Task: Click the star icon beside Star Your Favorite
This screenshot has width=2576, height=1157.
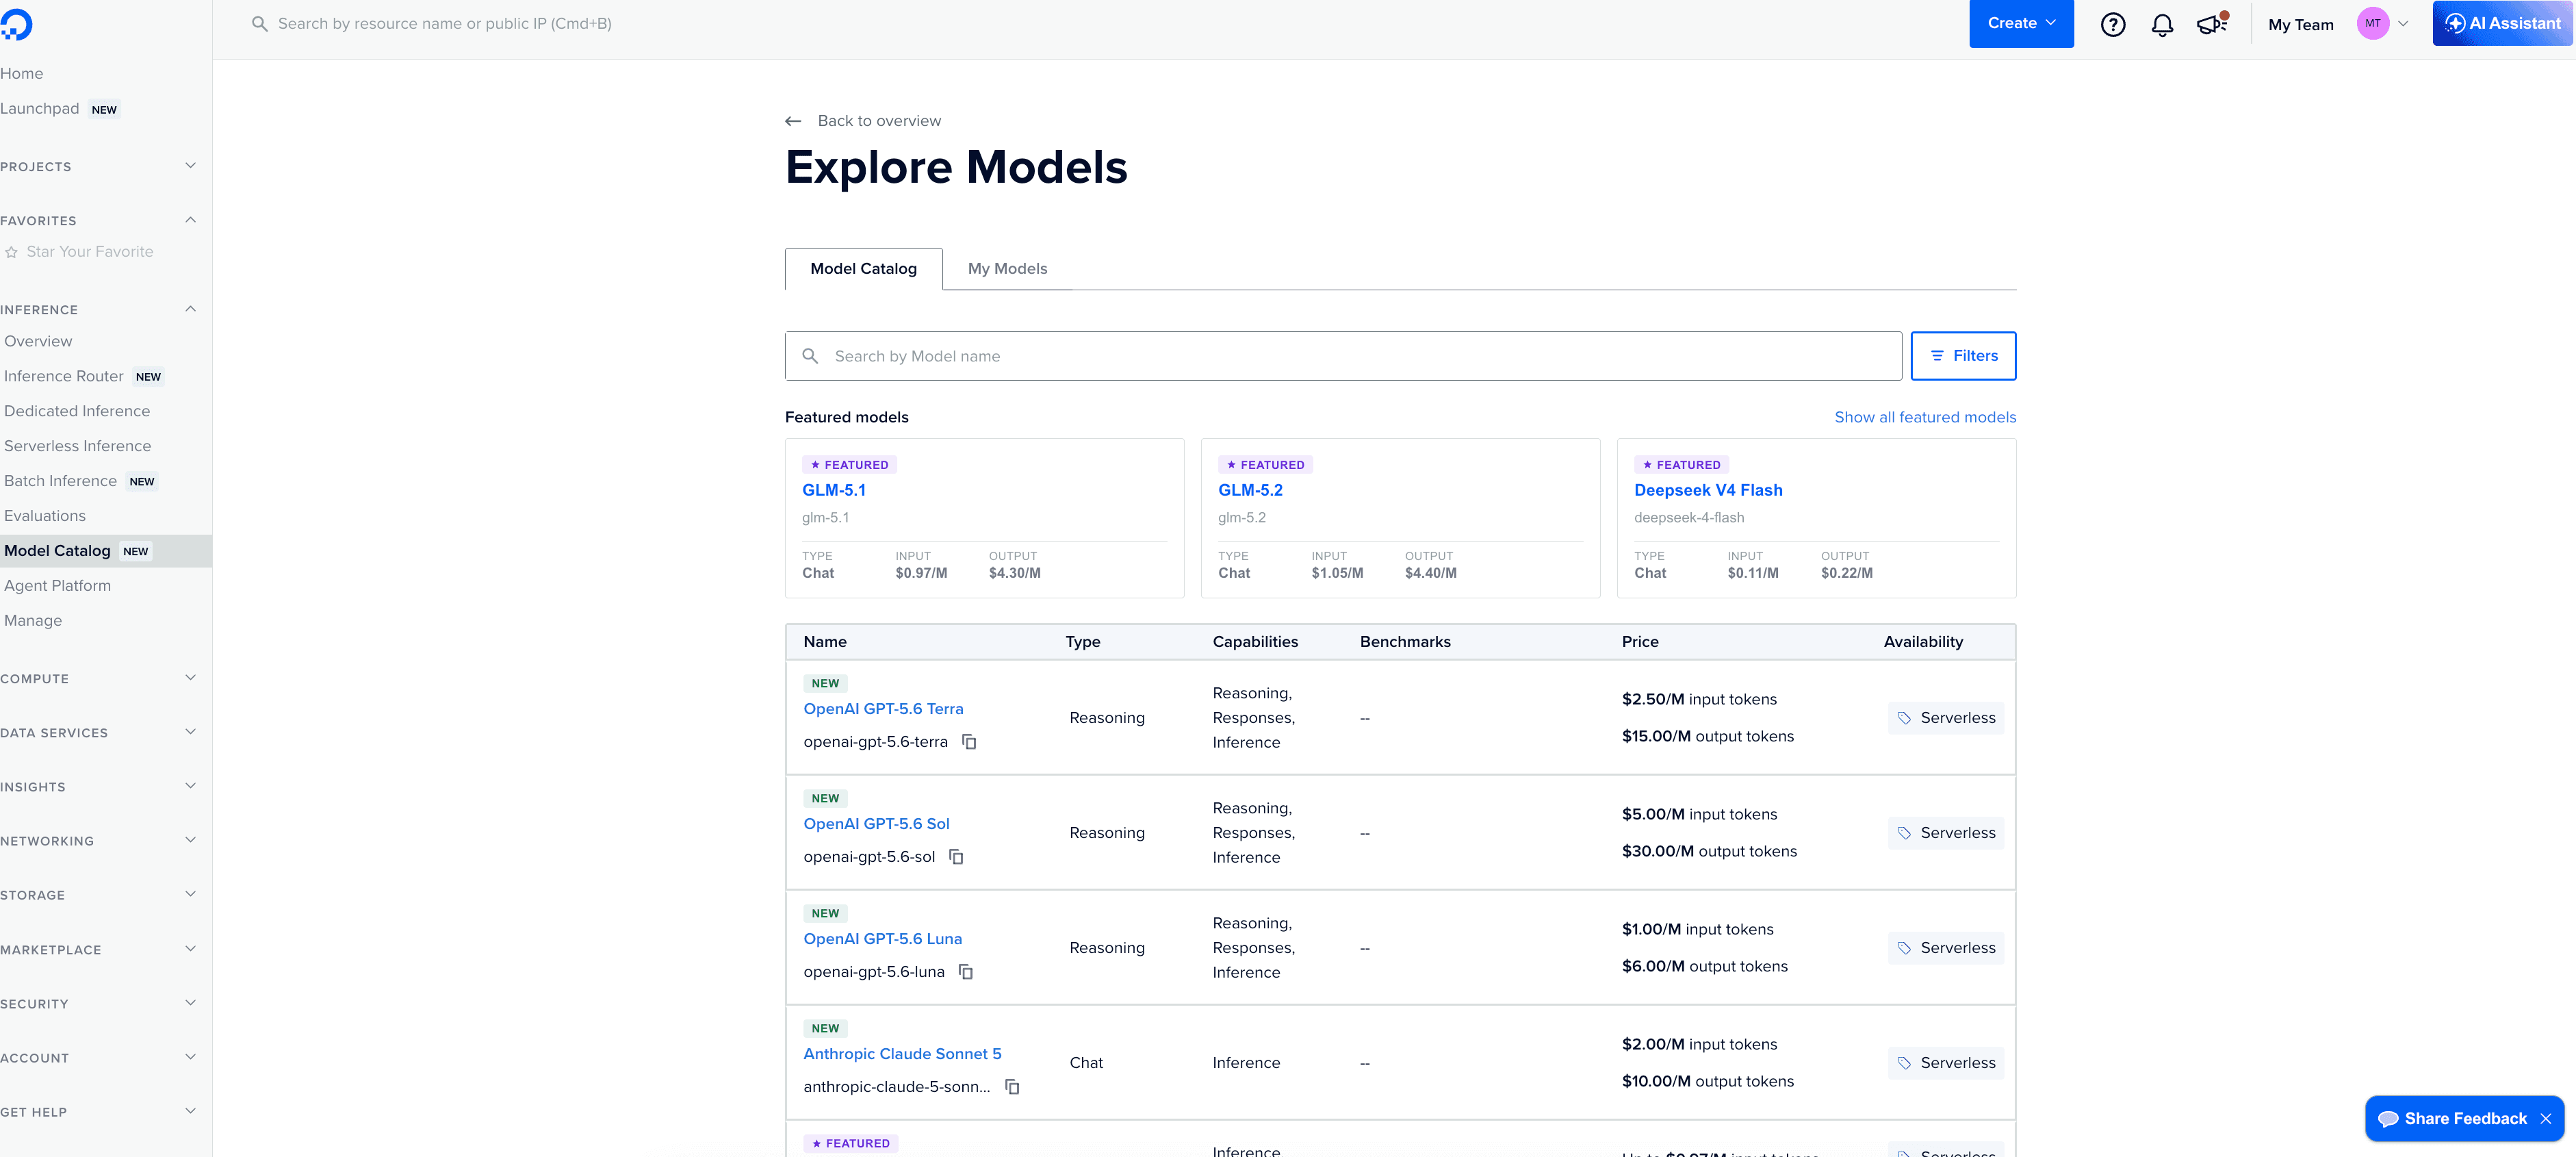Action: point(11,252)
